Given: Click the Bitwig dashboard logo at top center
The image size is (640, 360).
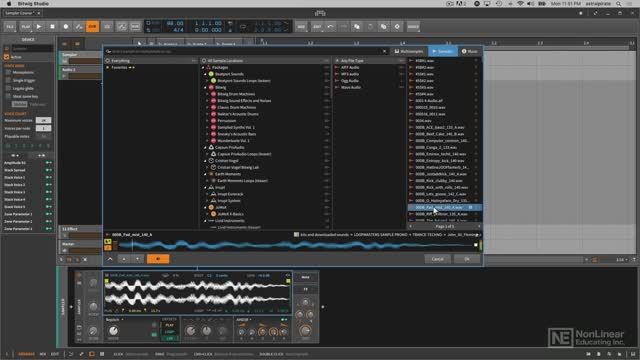Looking at the screenshot, I should [x=320, y=13].
